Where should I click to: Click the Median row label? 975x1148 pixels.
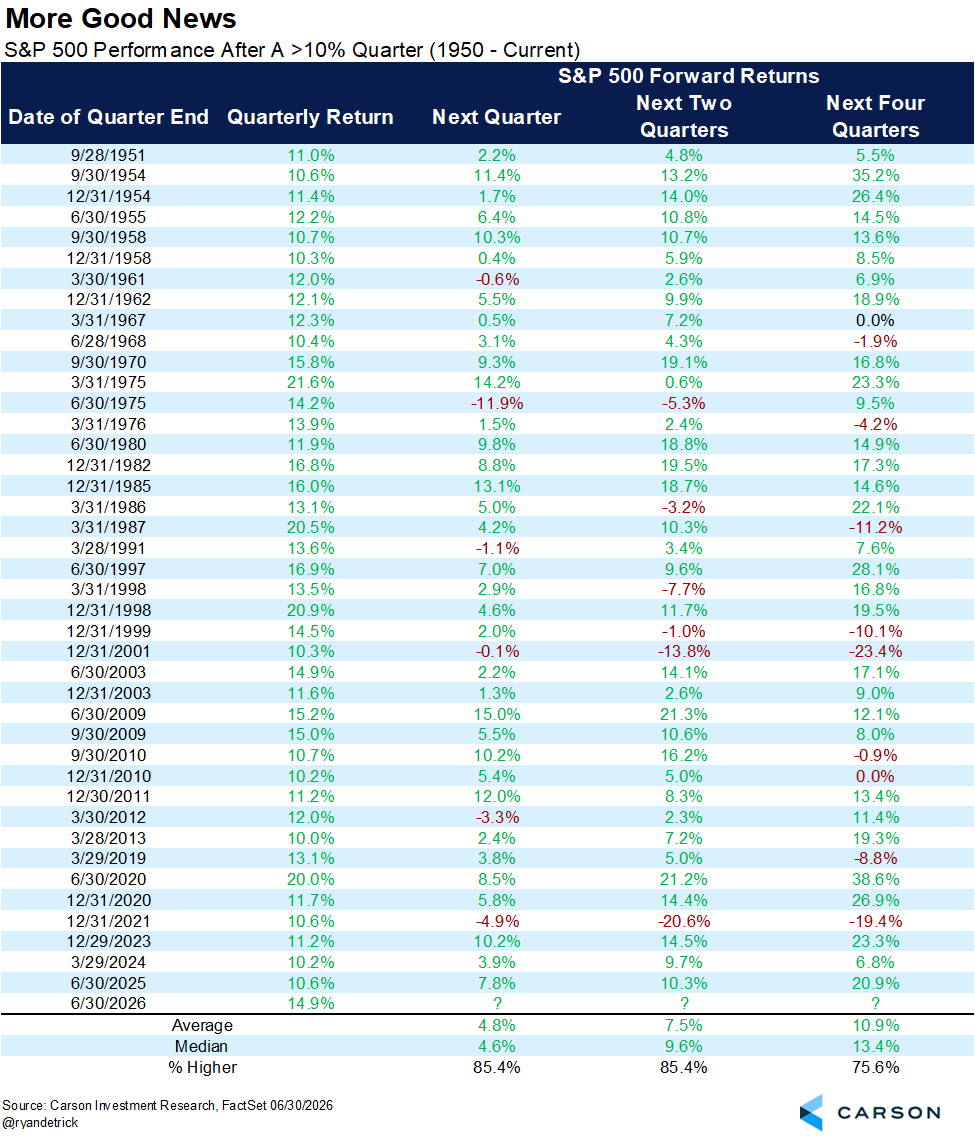coord(201,1047)
